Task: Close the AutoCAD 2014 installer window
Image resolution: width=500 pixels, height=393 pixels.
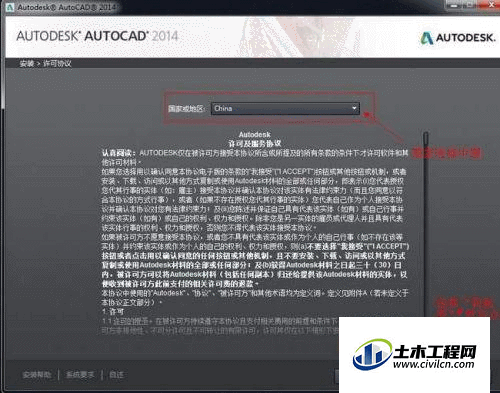Action: point(492,4)
